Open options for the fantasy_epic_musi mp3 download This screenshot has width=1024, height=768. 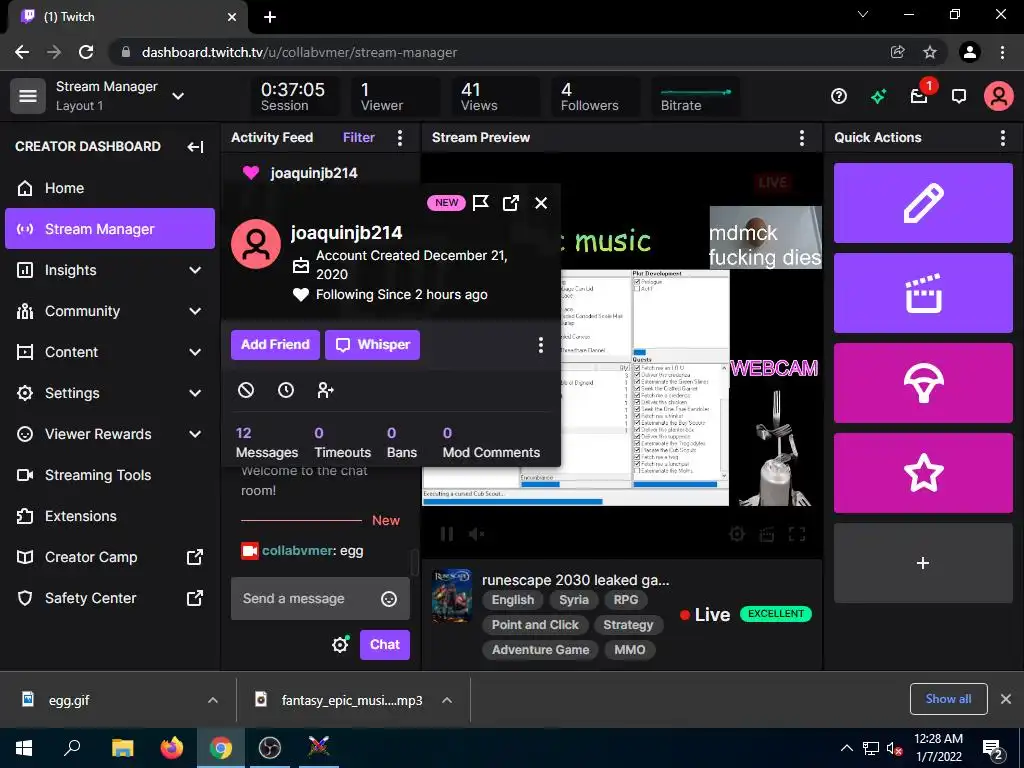tap(447, 700)
